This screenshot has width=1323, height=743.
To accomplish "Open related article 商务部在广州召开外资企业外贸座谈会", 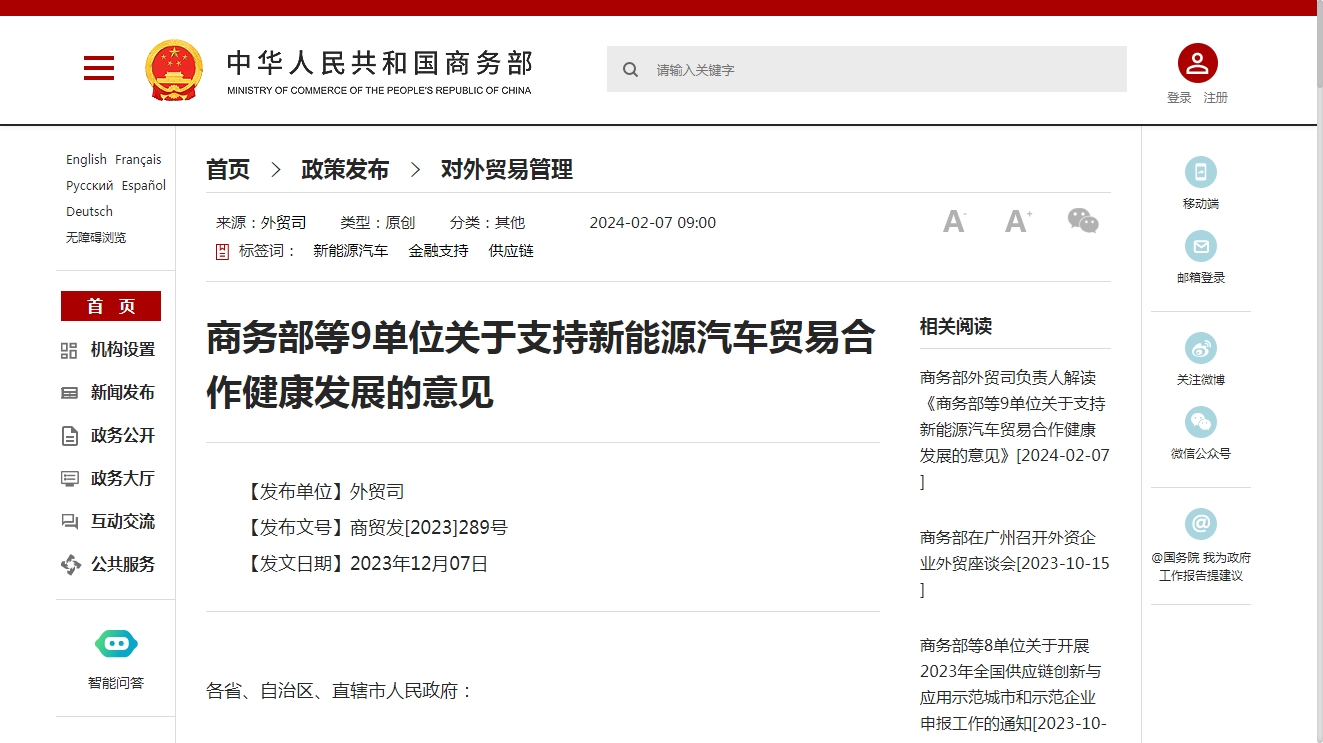I will tap(1014, 551).
